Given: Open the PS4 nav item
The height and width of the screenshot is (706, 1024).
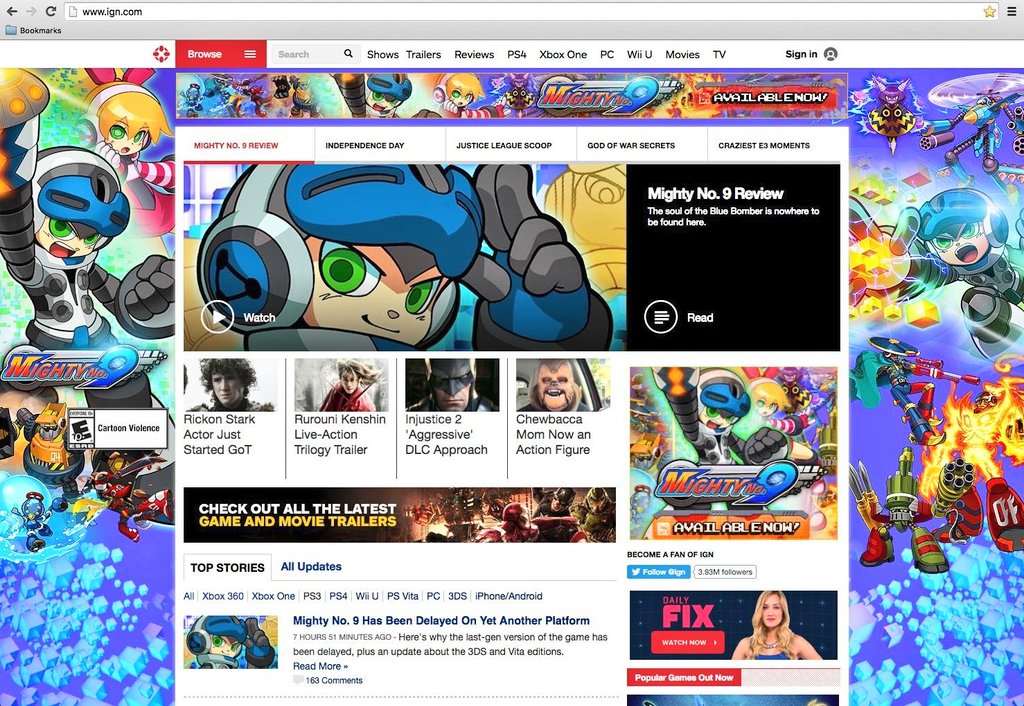Looking at the screenshot, I should point(517,54).
